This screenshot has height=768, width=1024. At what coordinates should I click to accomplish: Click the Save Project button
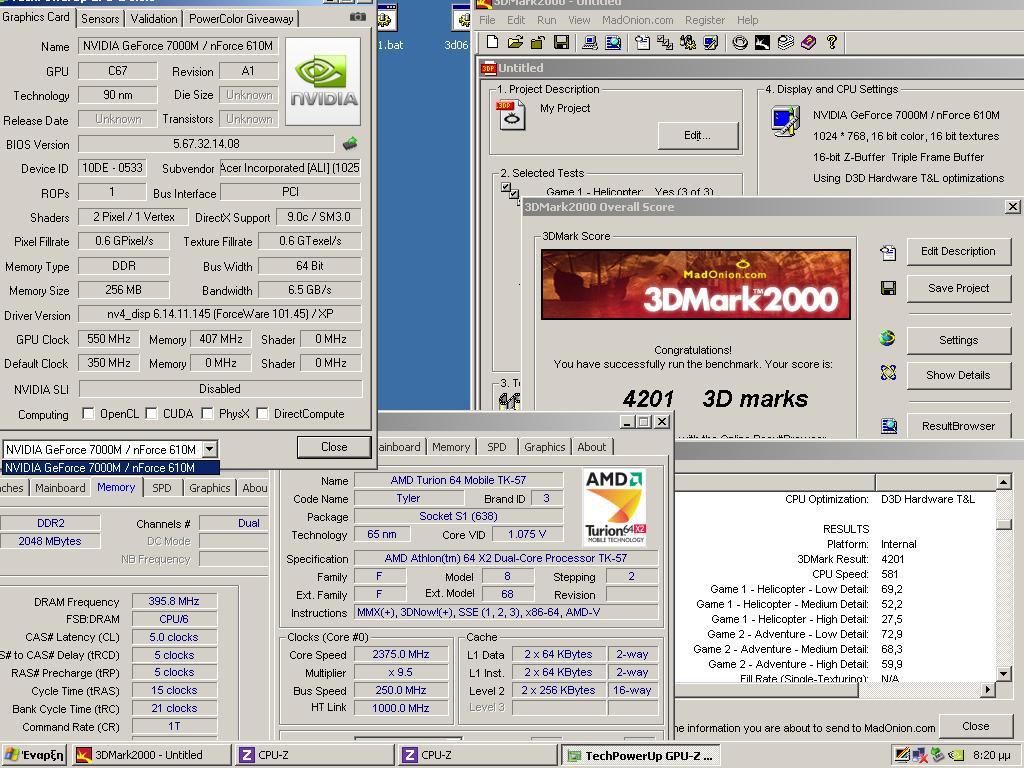coord(958,288)
